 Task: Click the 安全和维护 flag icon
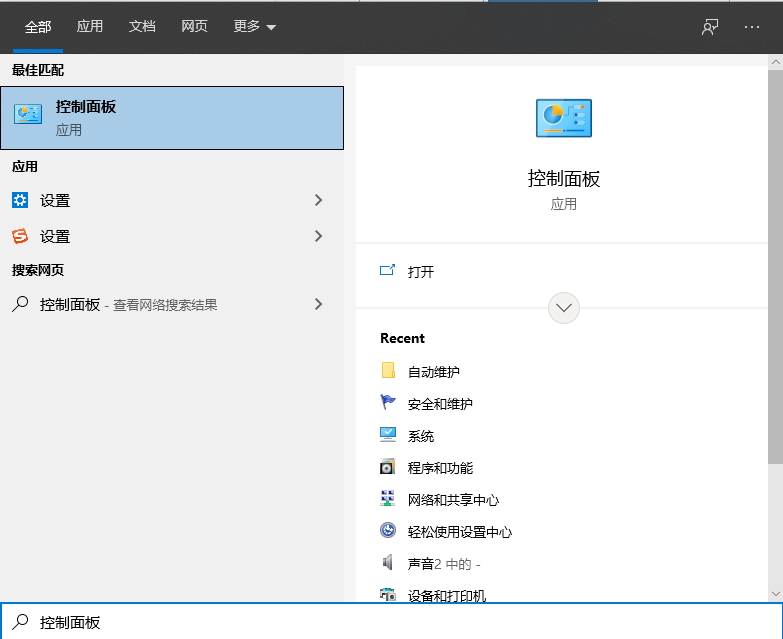tap(388, 403)
